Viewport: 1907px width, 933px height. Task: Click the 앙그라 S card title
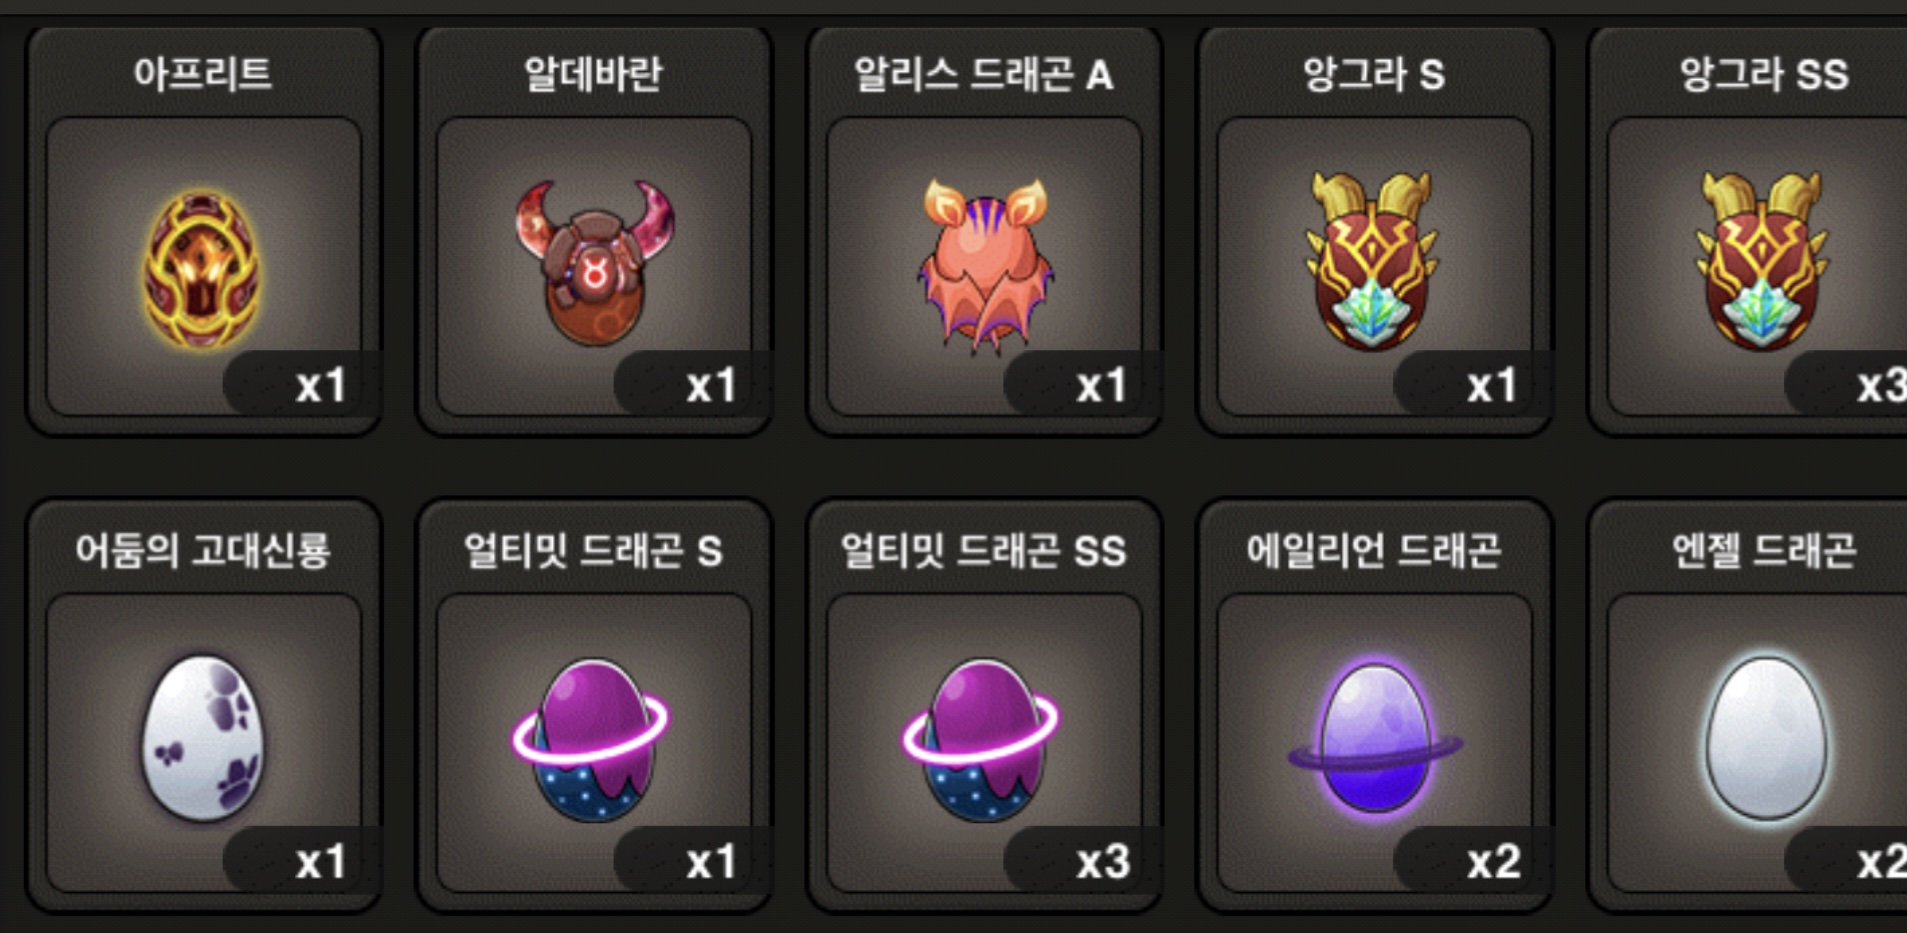1374,74
